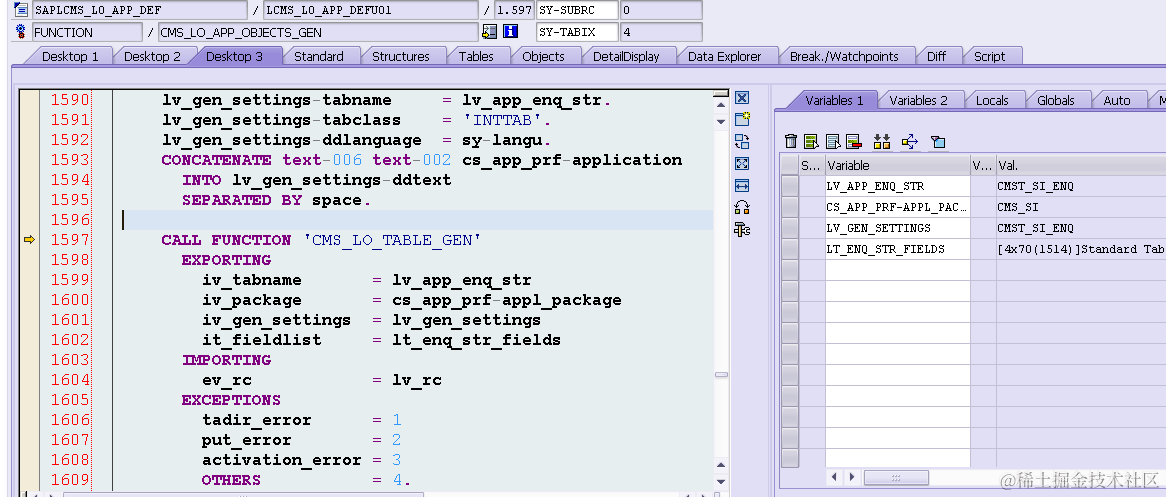This screenshot has width=1166, height=497.
Task: Switch to Globals tab
Action: 1056,100
